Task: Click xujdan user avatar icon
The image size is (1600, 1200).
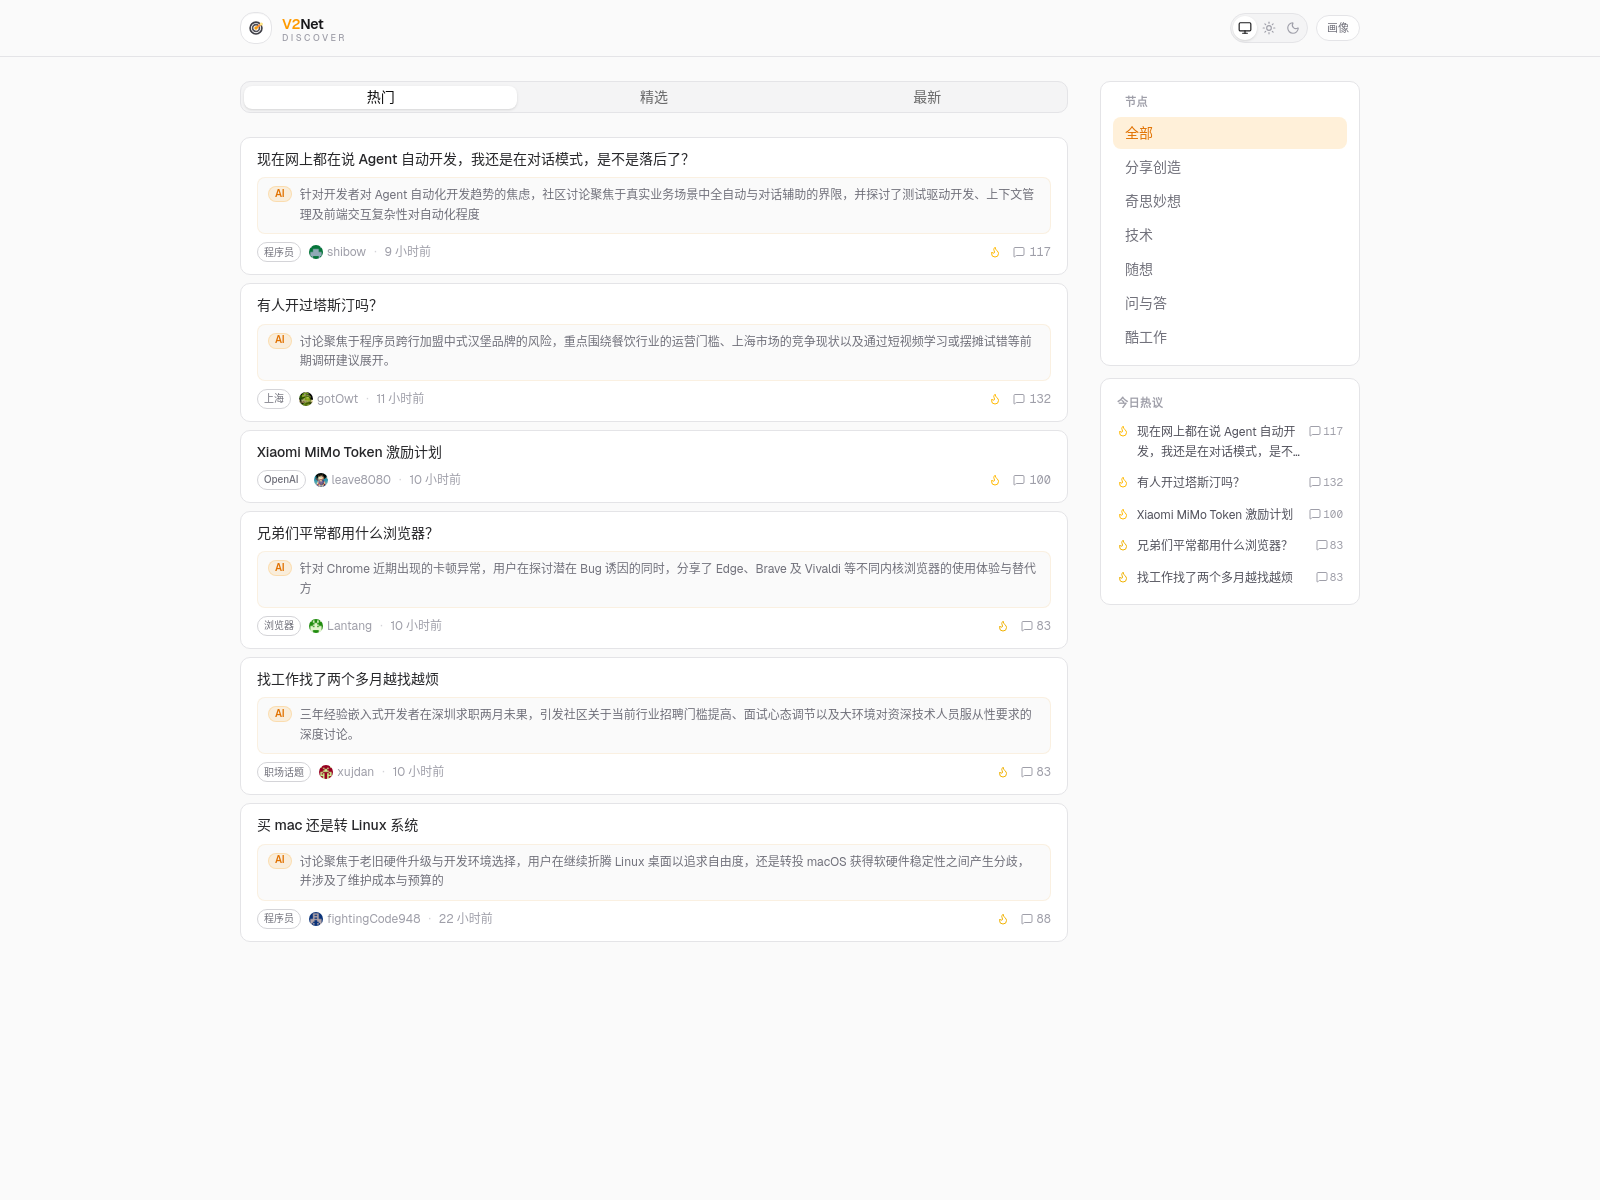Action: (326, 772)
